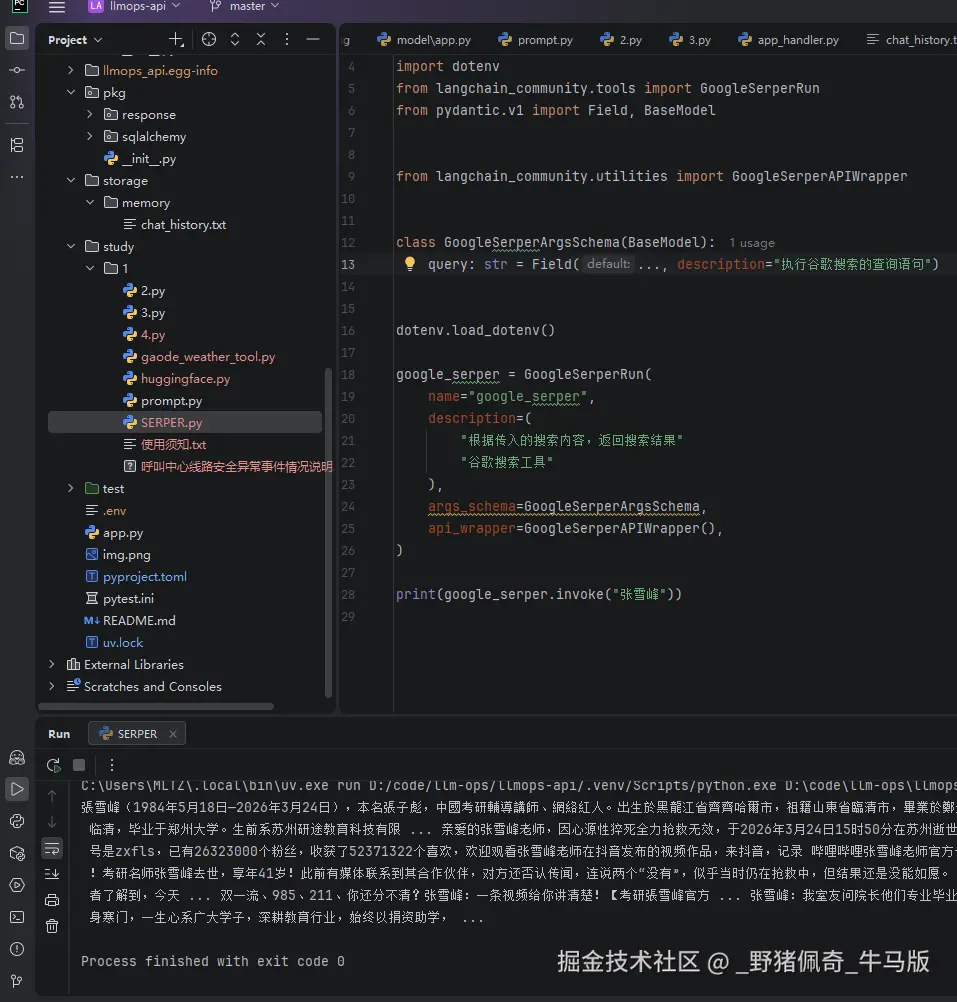The width and height of the screenshot is (957, 1002).
Task: Click the "1 usage" hint link
Action: pyautogui.click(x=752, y=243)
